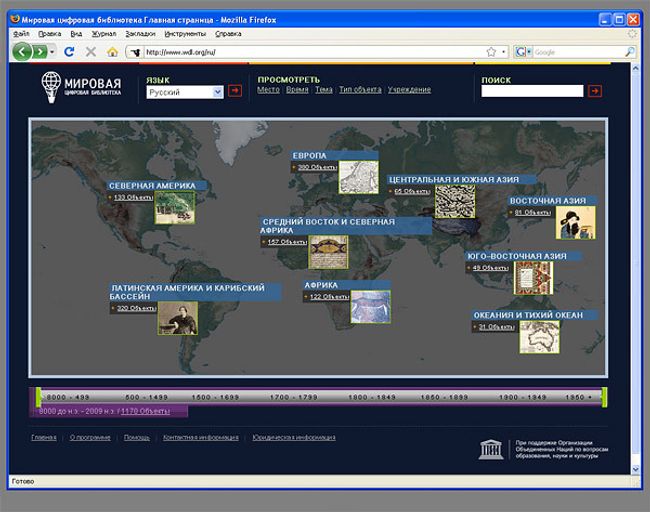The image size is (650, 512).
Task: Click the Юго-Восточная Азия thumbnail
Action: click(x=534, y=278)
